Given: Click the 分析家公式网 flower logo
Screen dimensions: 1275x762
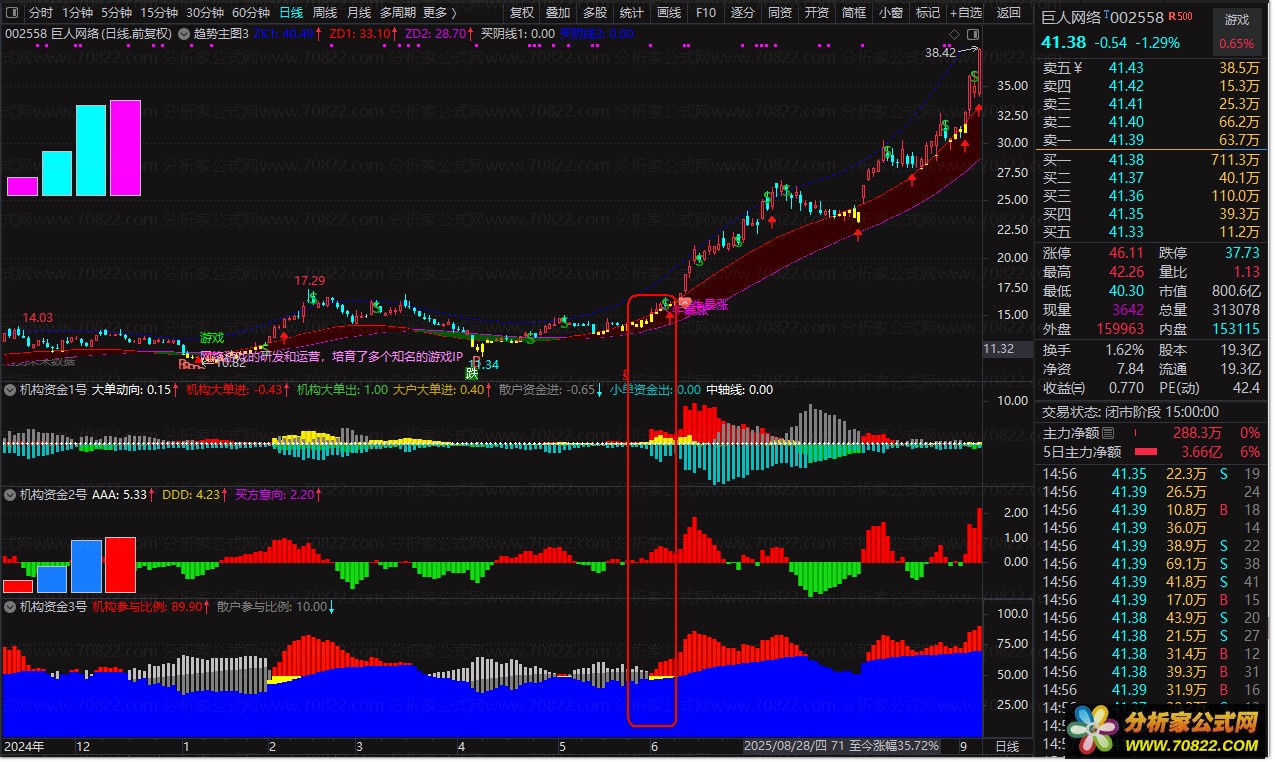Looking at the screenshot, I should coord(1092,730).
